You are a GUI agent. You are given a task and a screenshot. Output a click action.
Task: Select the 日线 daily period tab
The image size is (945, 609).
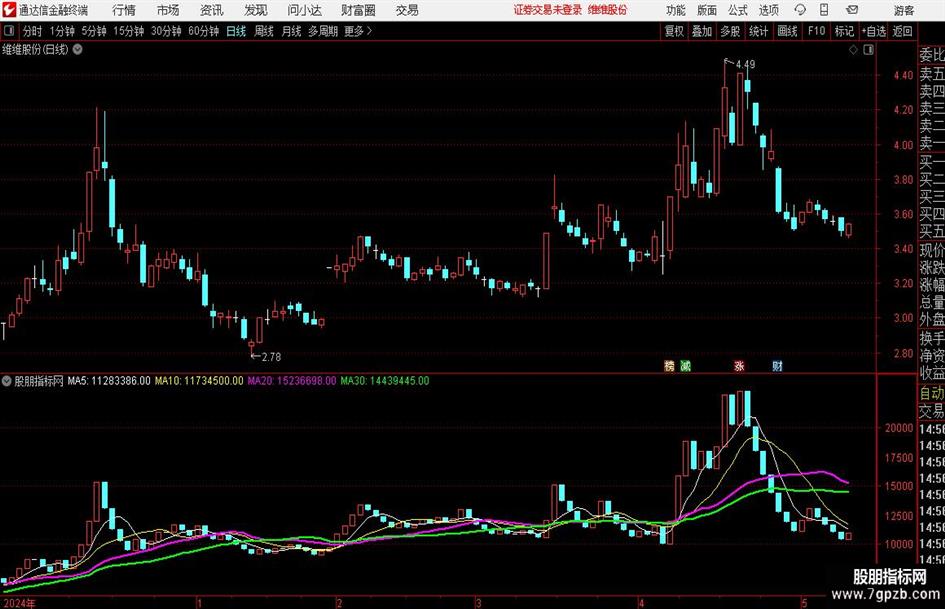coord(236,31)
